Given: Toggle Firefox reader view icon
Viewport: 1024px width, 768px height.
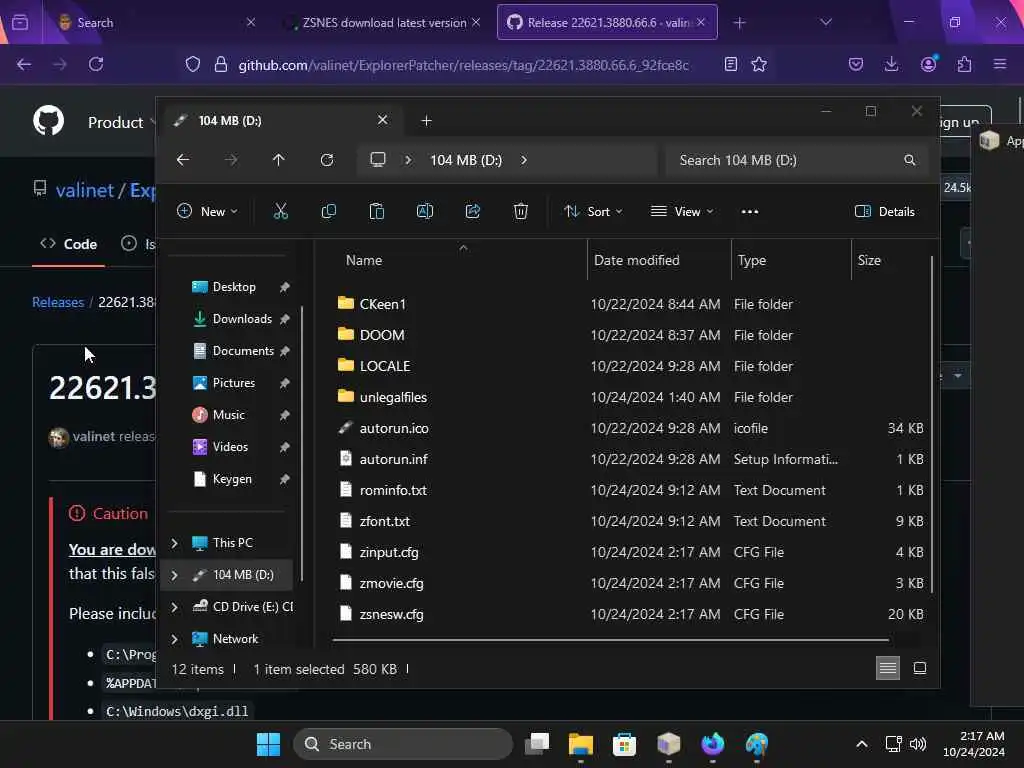Looking at the screenshot, I should [x=731, y=64].
